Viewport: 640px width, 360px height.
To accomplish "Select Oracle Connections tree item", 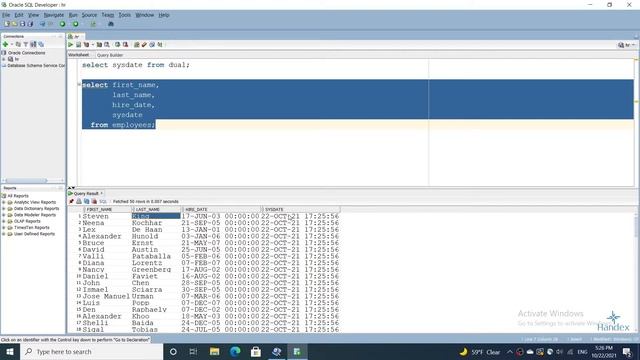I will (x=27, y=53).
